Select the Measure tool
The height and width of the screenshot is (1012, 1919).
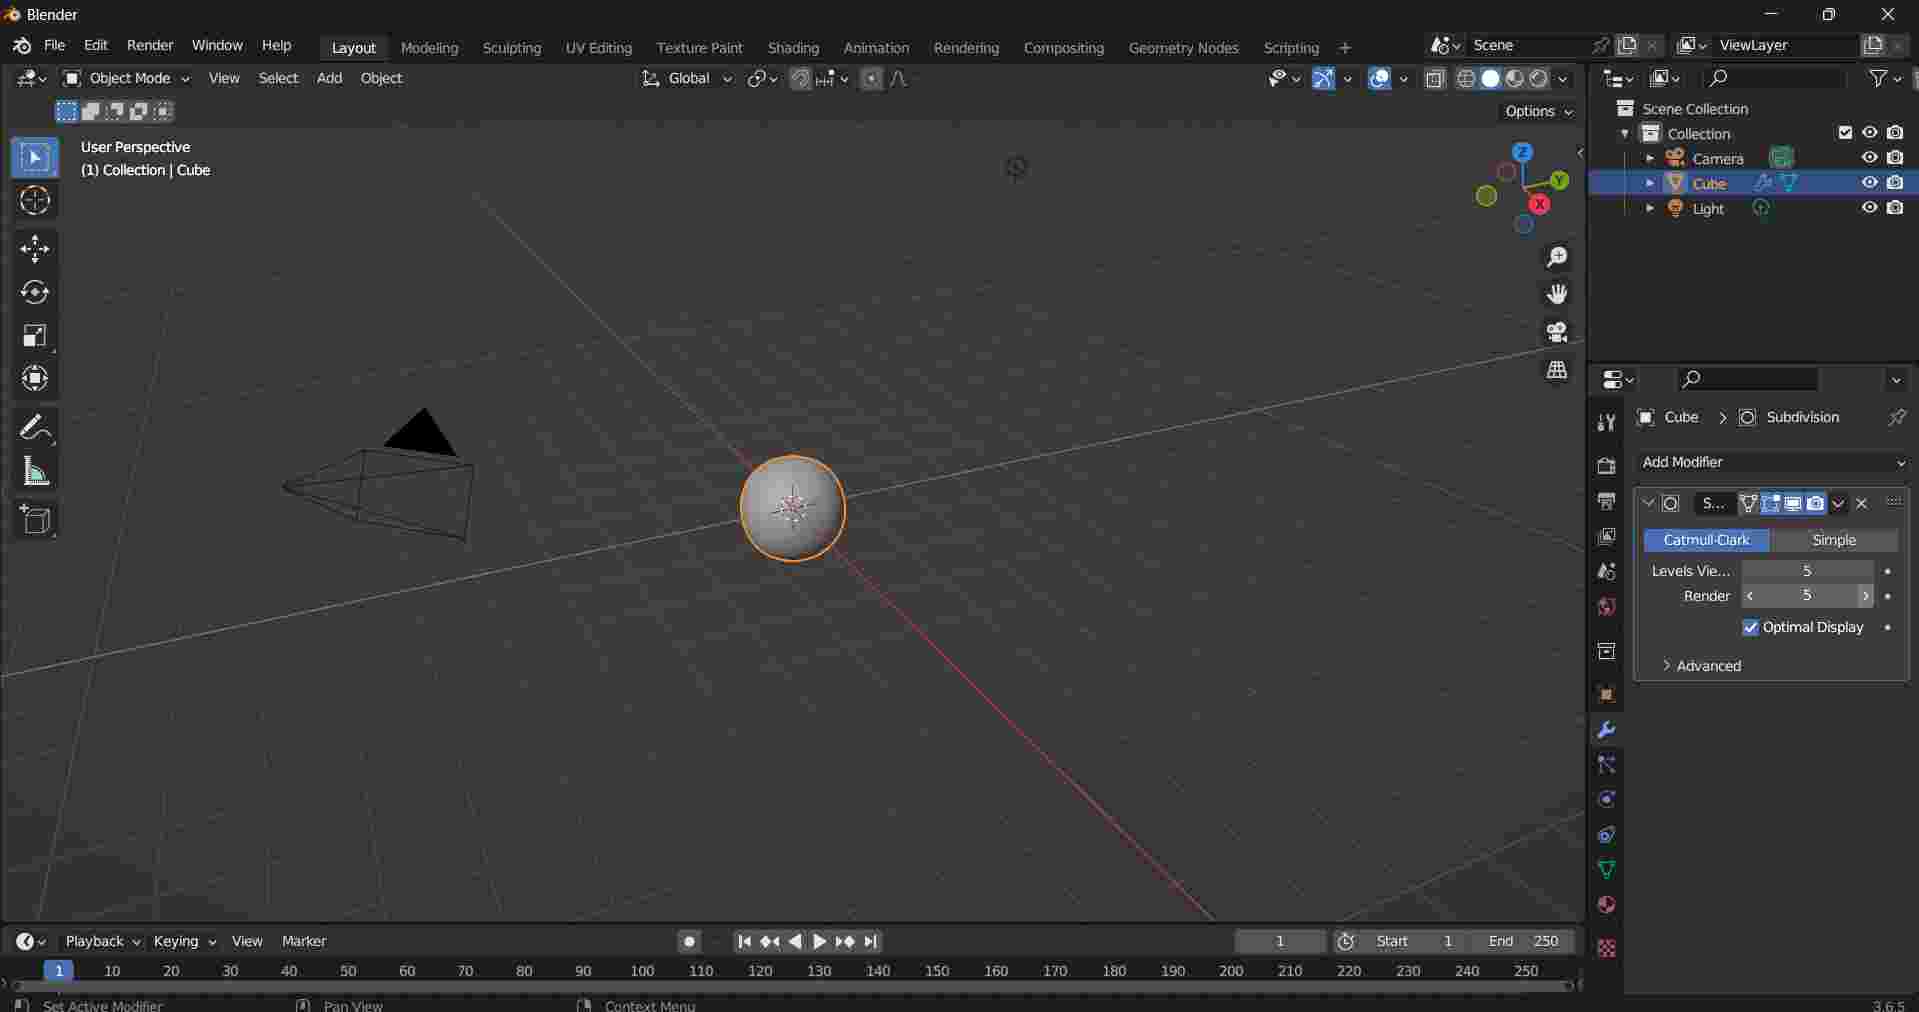point(35,471)
